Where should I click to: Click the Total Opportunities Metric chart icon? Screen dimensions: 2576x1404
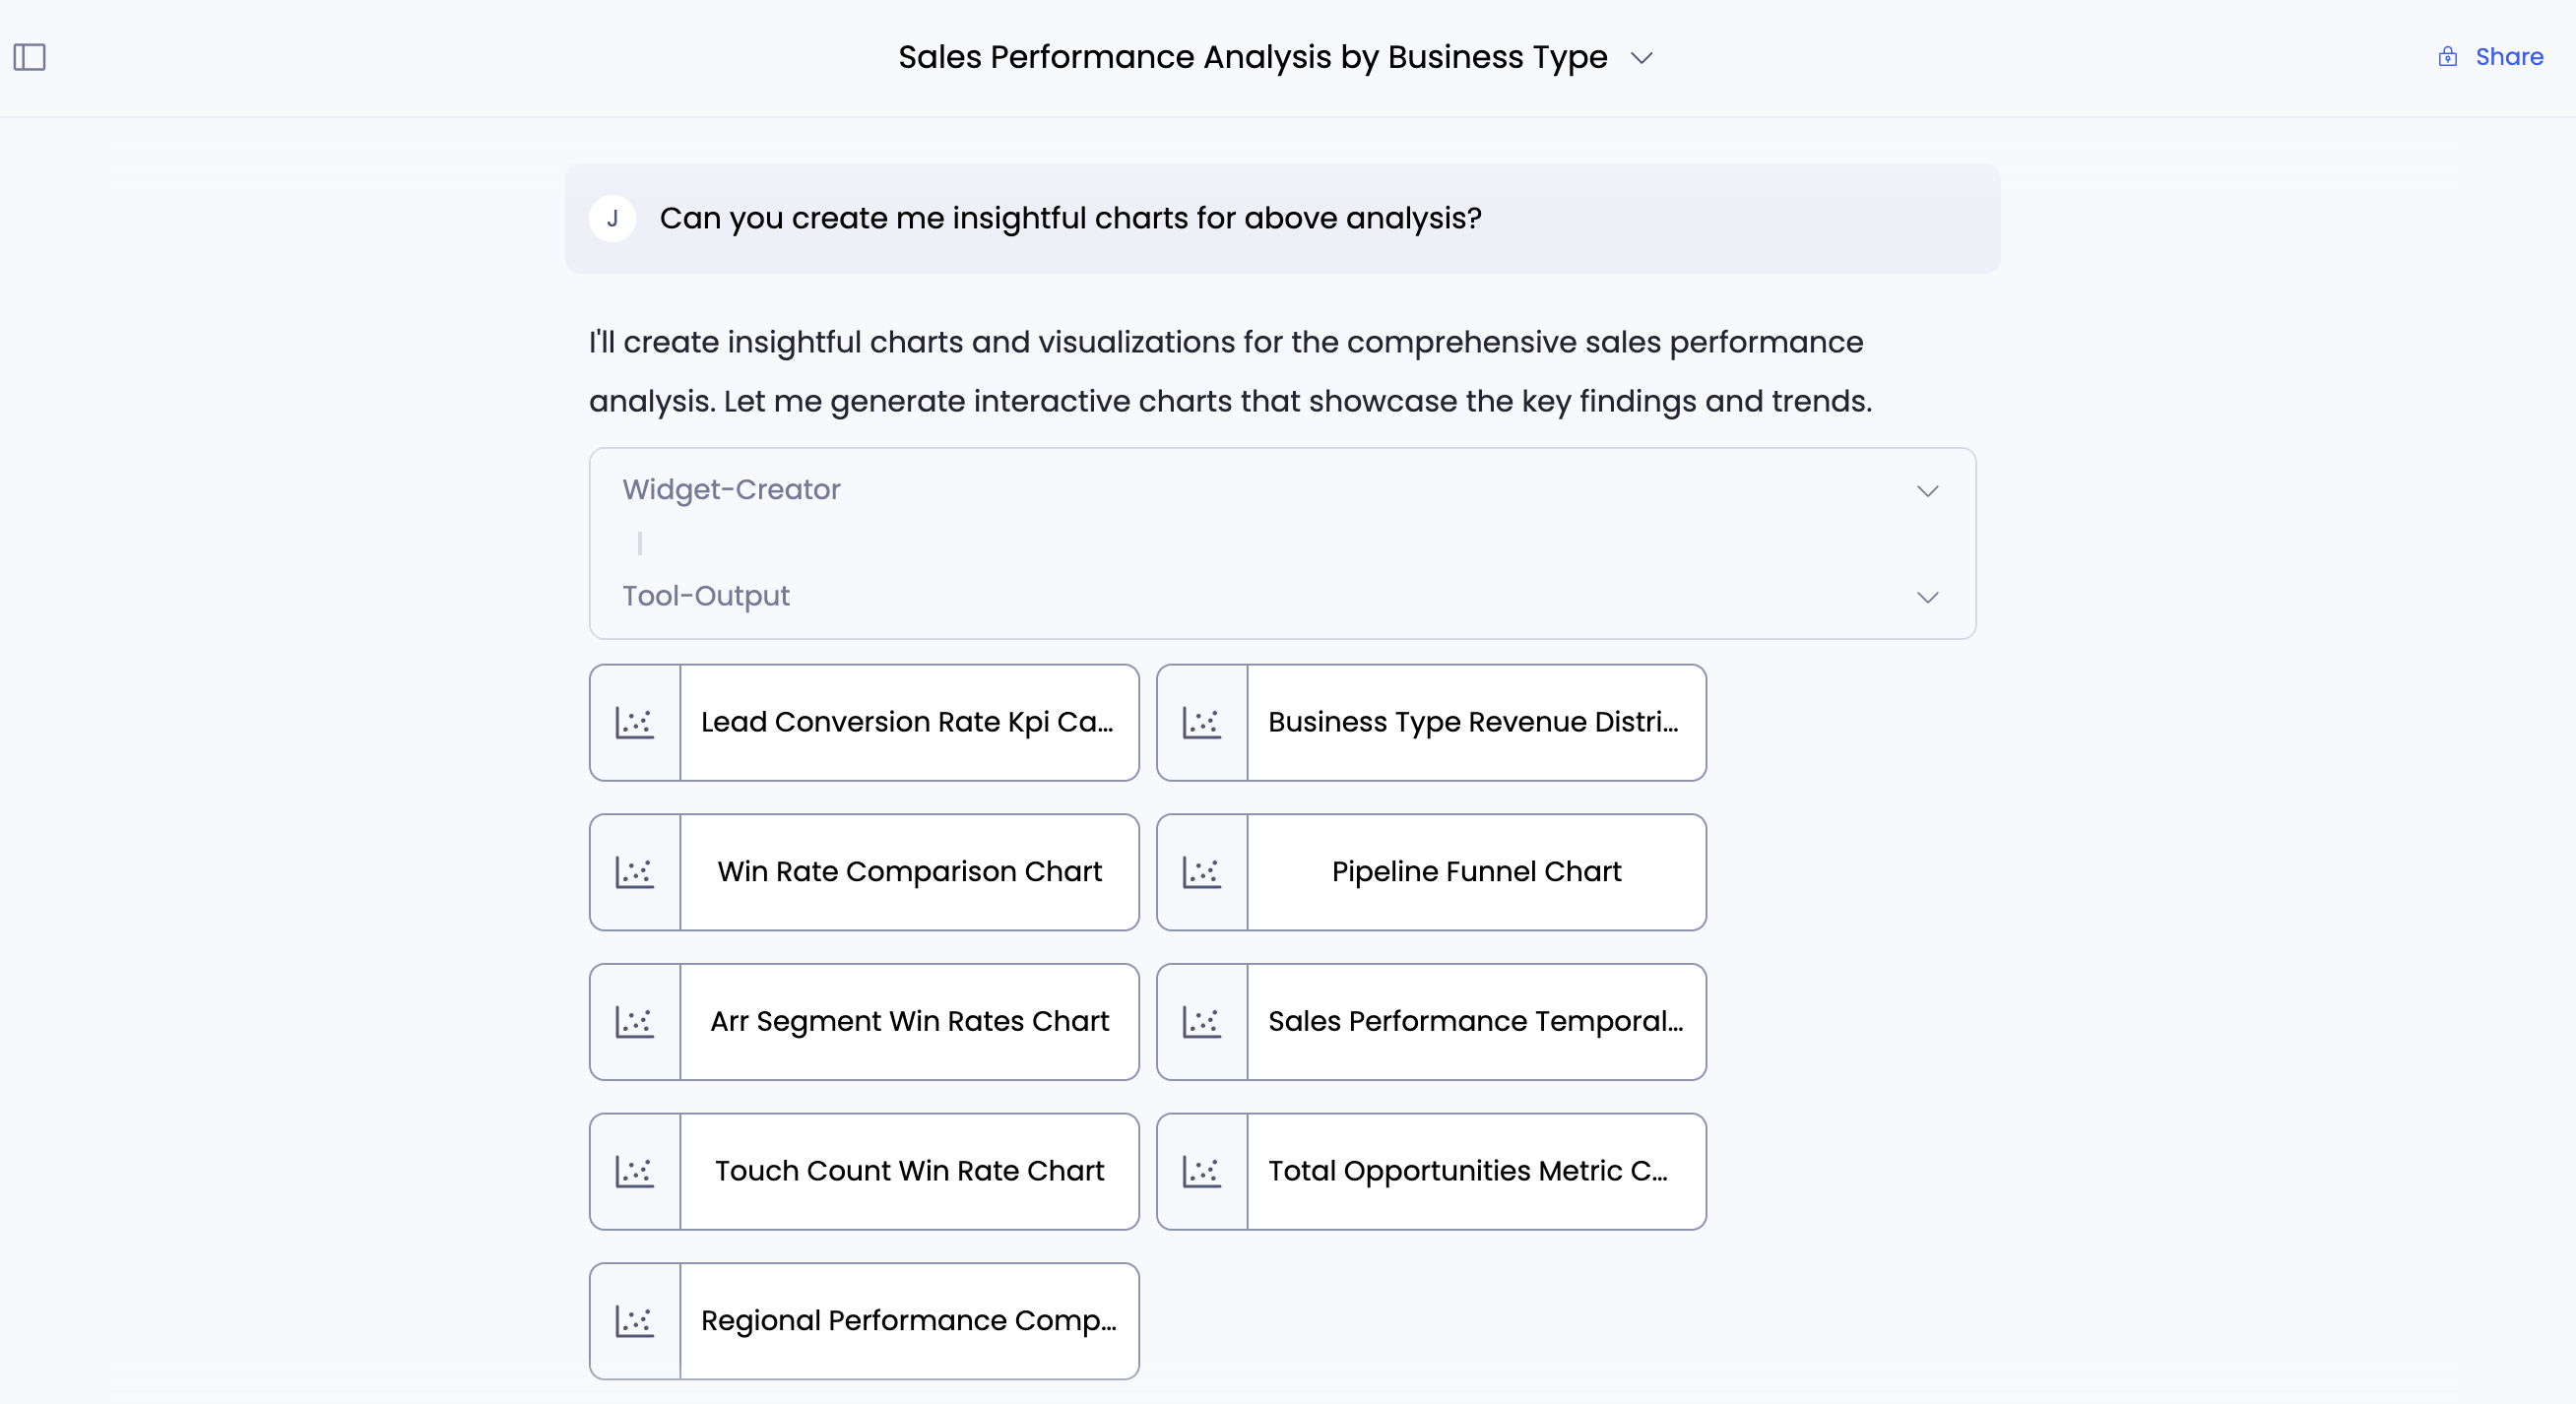[x=1202, y=1171]
